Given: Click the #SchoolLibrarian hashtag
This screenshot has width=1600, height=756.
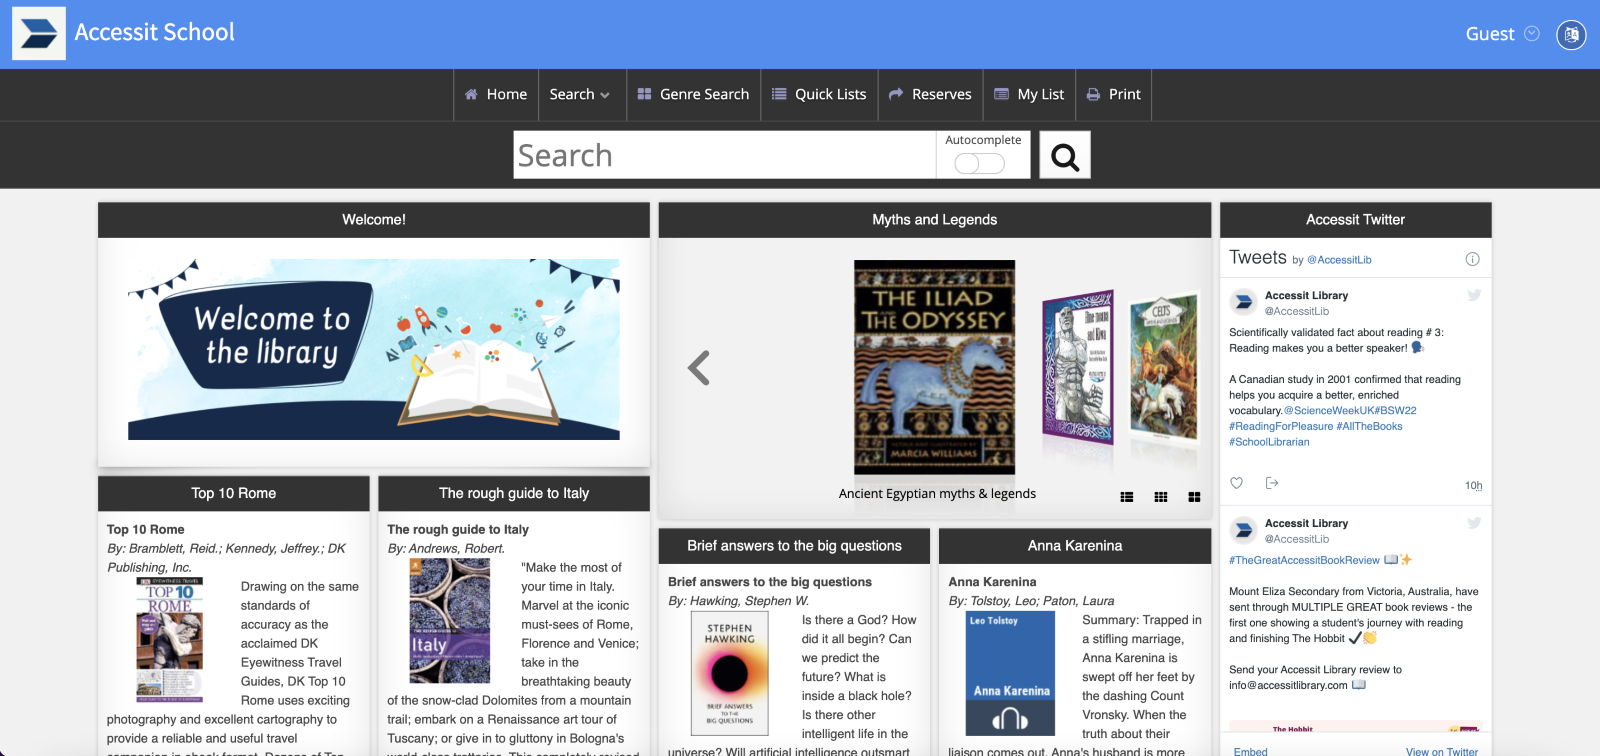Looking at the screenshot, I should tap(1269, 442).
